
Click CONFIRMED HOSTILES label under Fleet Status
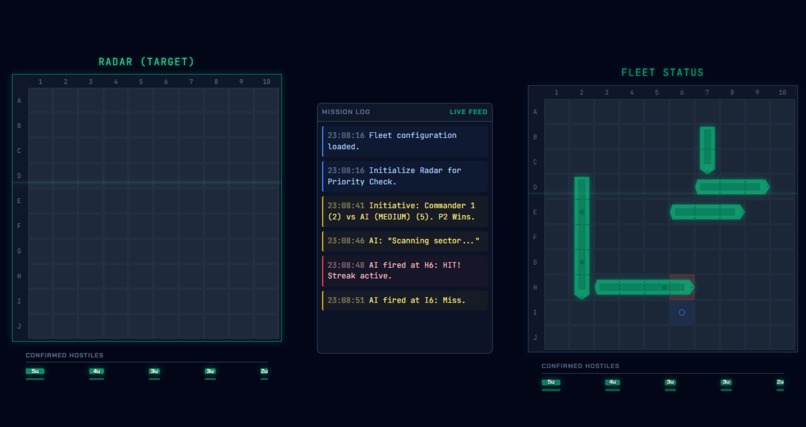pyautogui.click(x=580, y=366)
